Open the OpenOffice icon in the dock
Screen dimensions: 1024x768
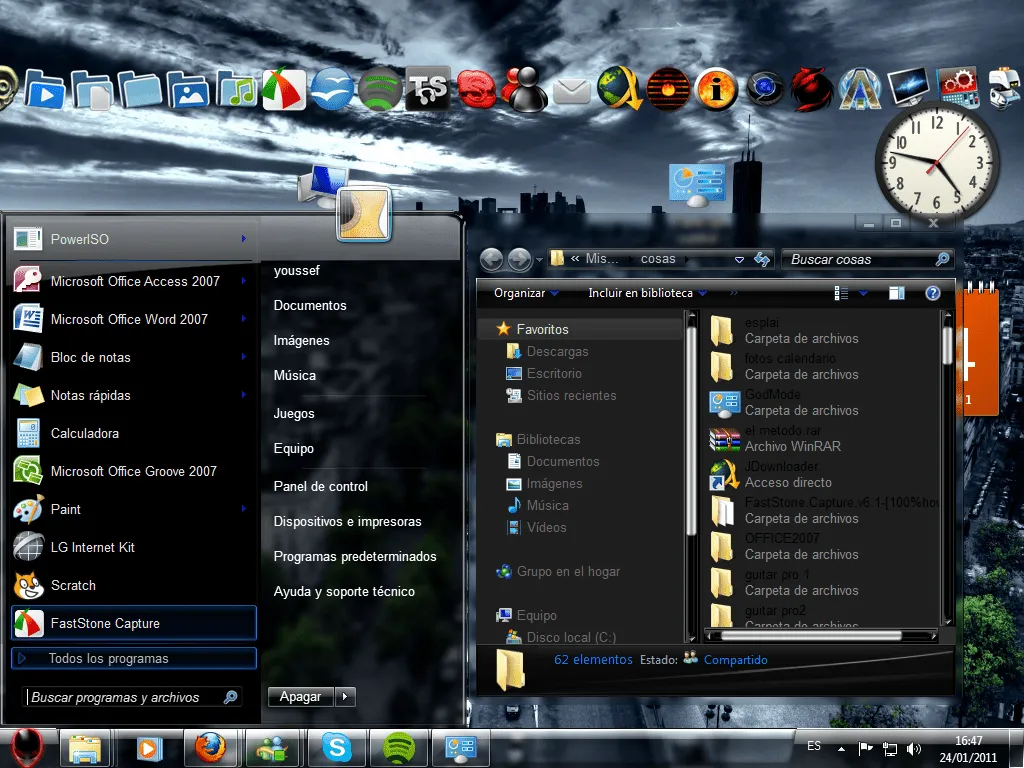point(330,90)
